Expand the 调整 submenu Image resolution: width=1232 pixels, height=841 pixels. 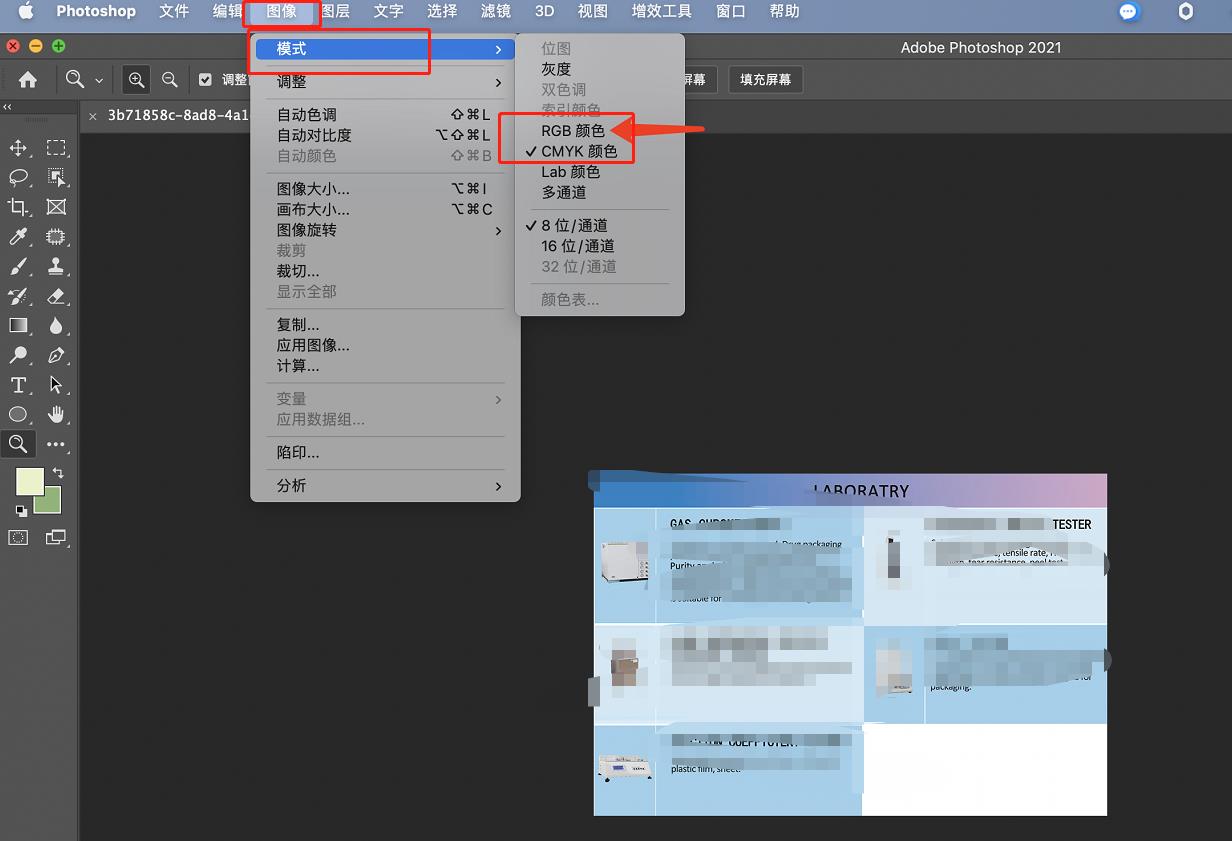coord(385,82)
